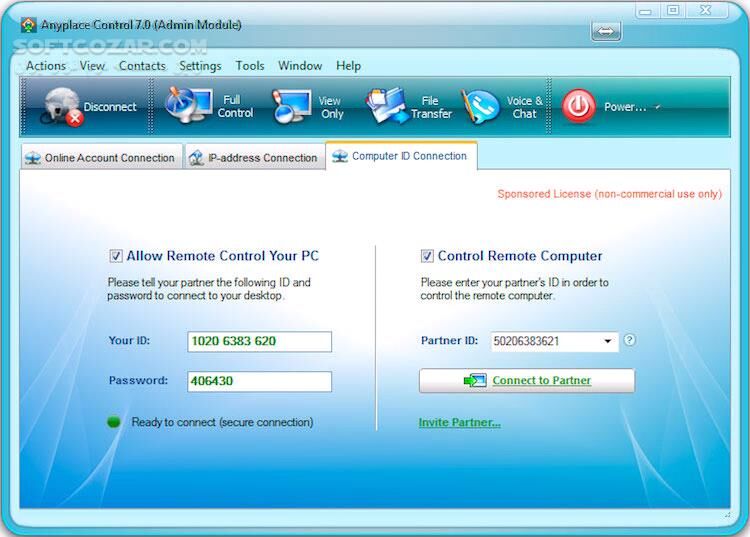
Task: Click the Sponsored License notice text
Action: tap(609, 194)
